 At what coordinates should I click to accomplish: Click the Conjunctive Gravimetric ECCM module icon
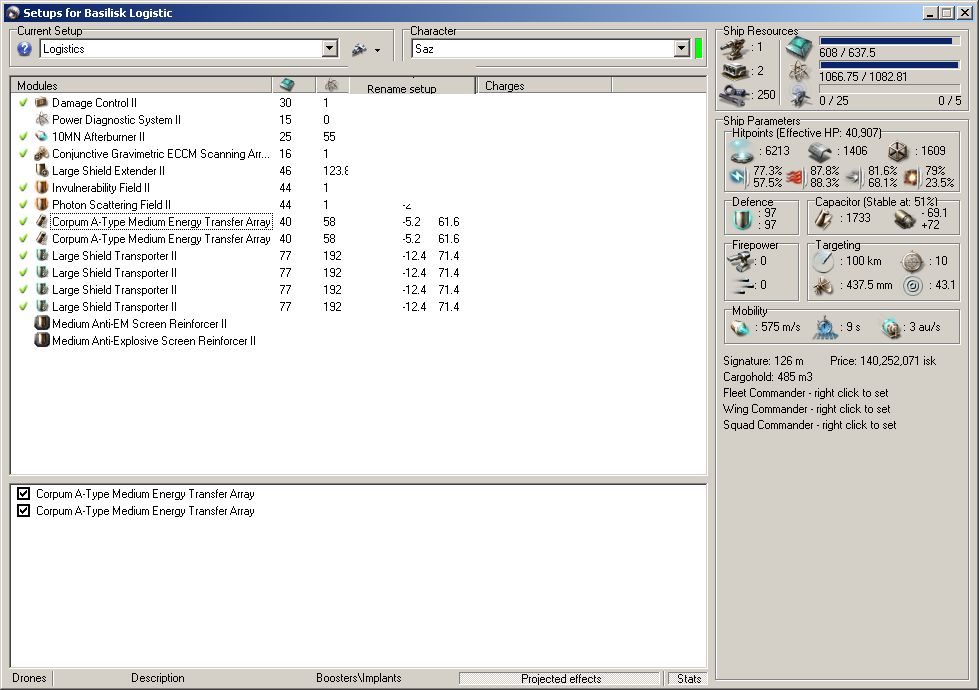click(x=41, y=154)
